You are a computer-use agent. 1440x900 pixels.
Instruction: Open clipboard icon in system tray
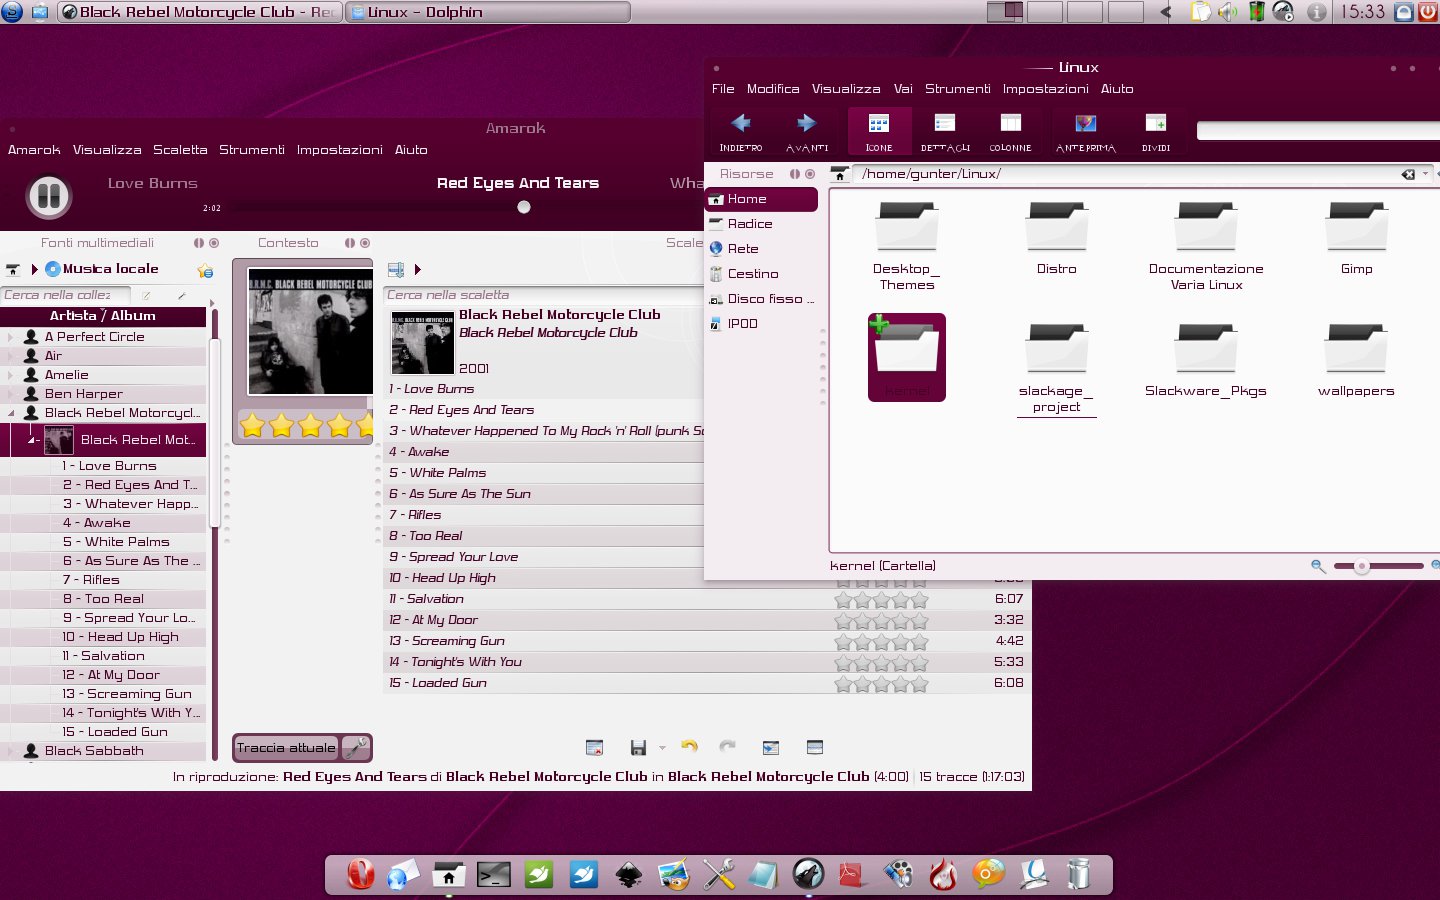pyautogui.click(x=1201, y=12)
